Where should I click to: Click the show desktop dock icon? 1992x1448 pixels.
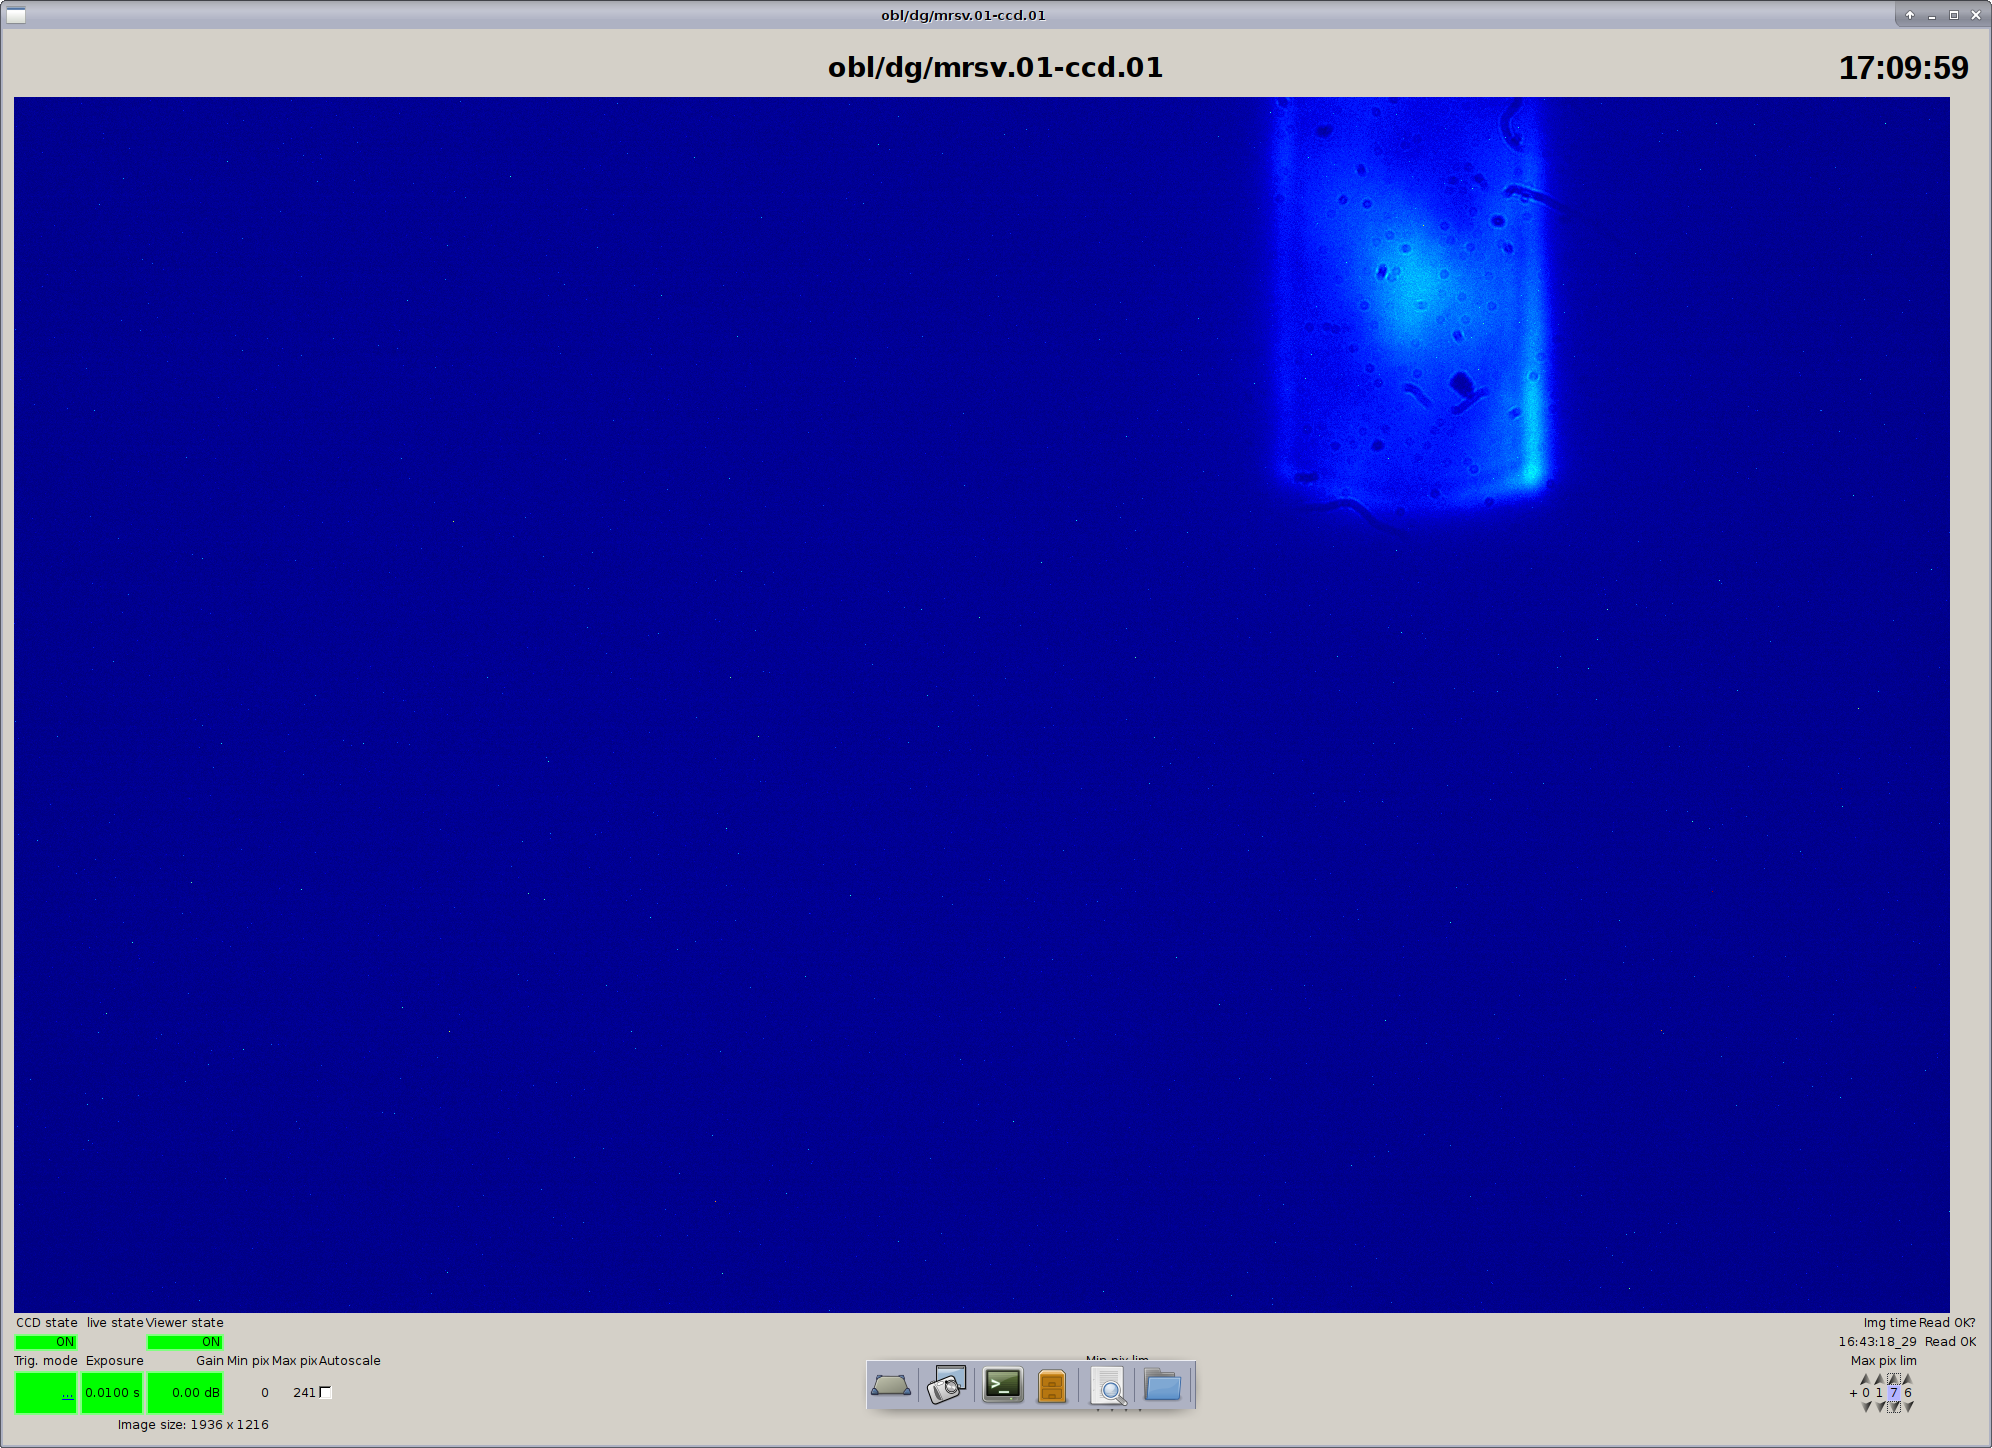[890, 1386]
